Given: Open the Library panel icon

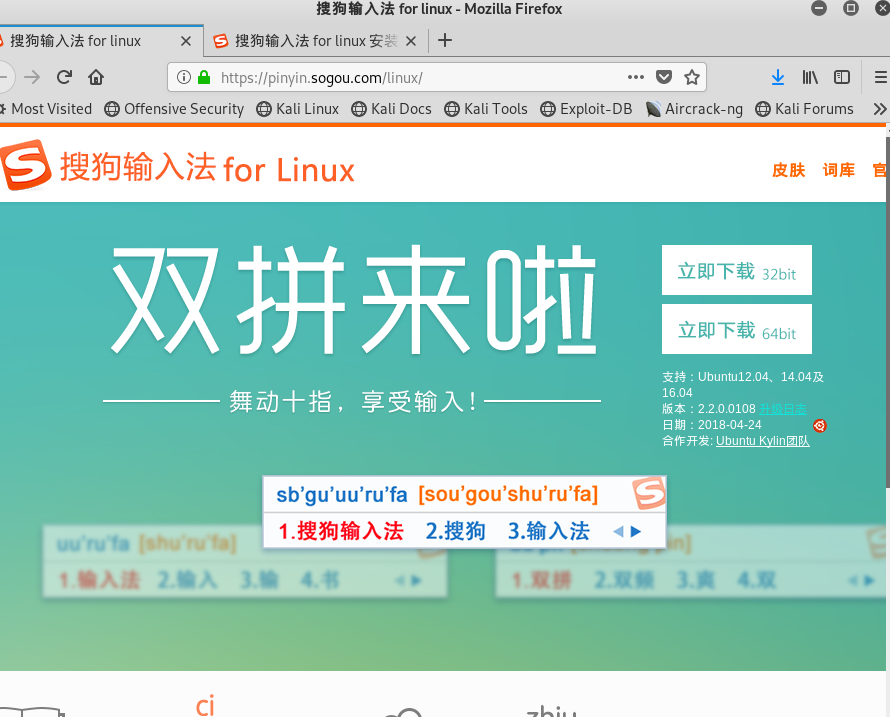Looking at the screenshot, I should [812, 77].
